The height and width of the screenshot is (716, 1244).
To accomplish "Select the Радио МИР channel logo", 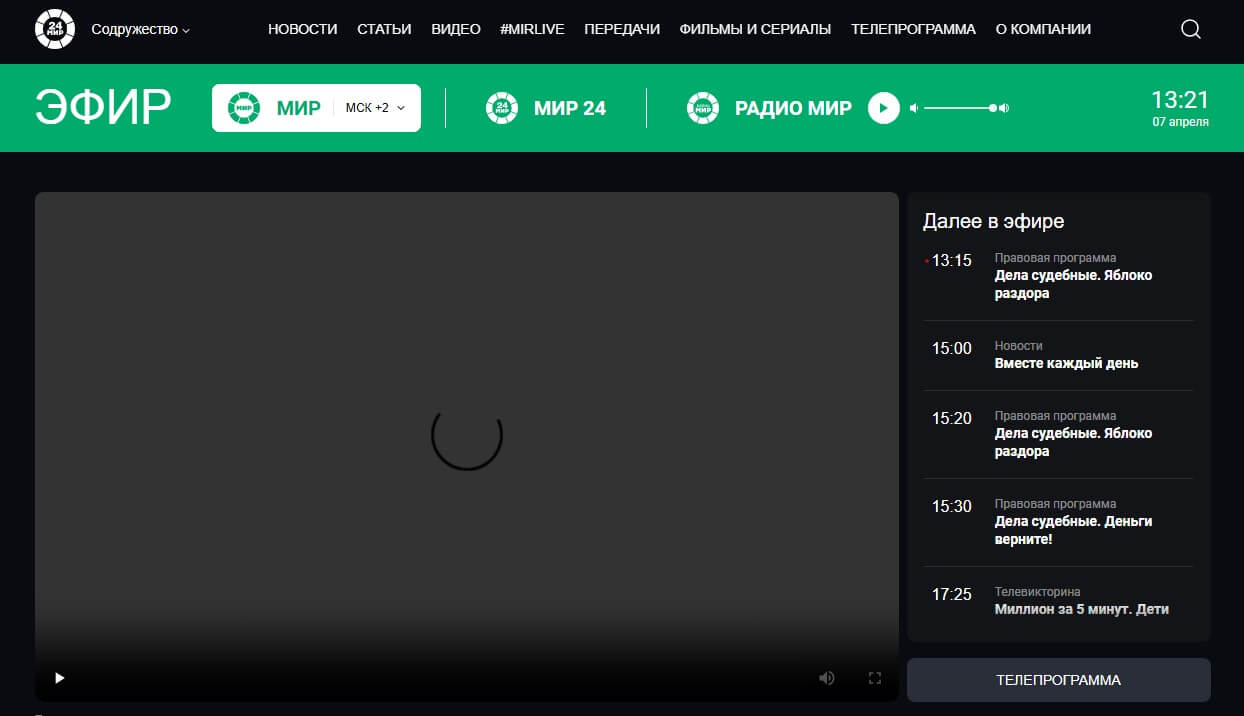I will point(704,108).
